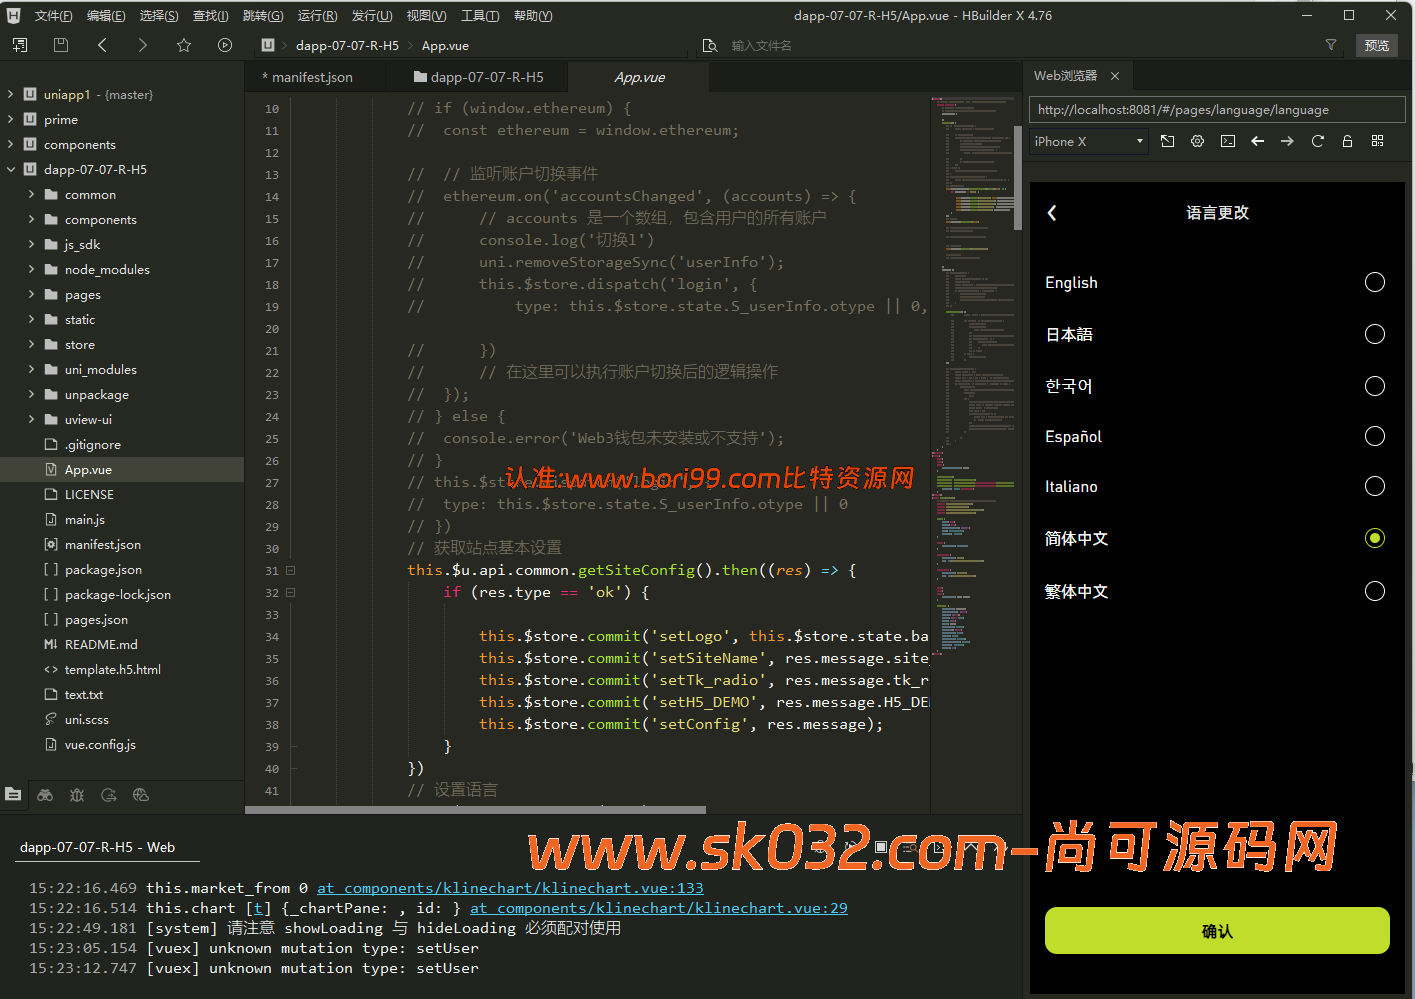Click the save file icon in toolbar

click(x=61, y=45)
